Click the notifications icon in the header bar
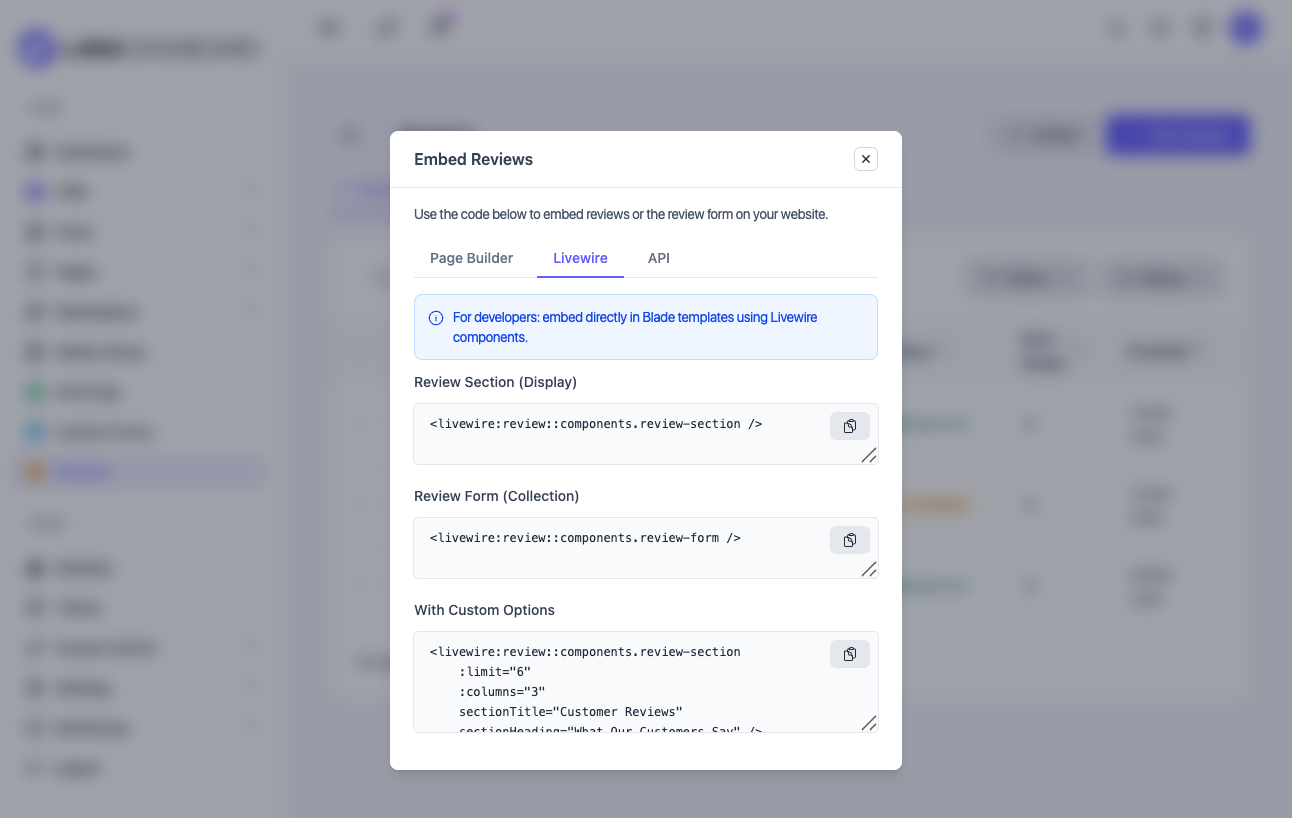 tap(1158, 27)
